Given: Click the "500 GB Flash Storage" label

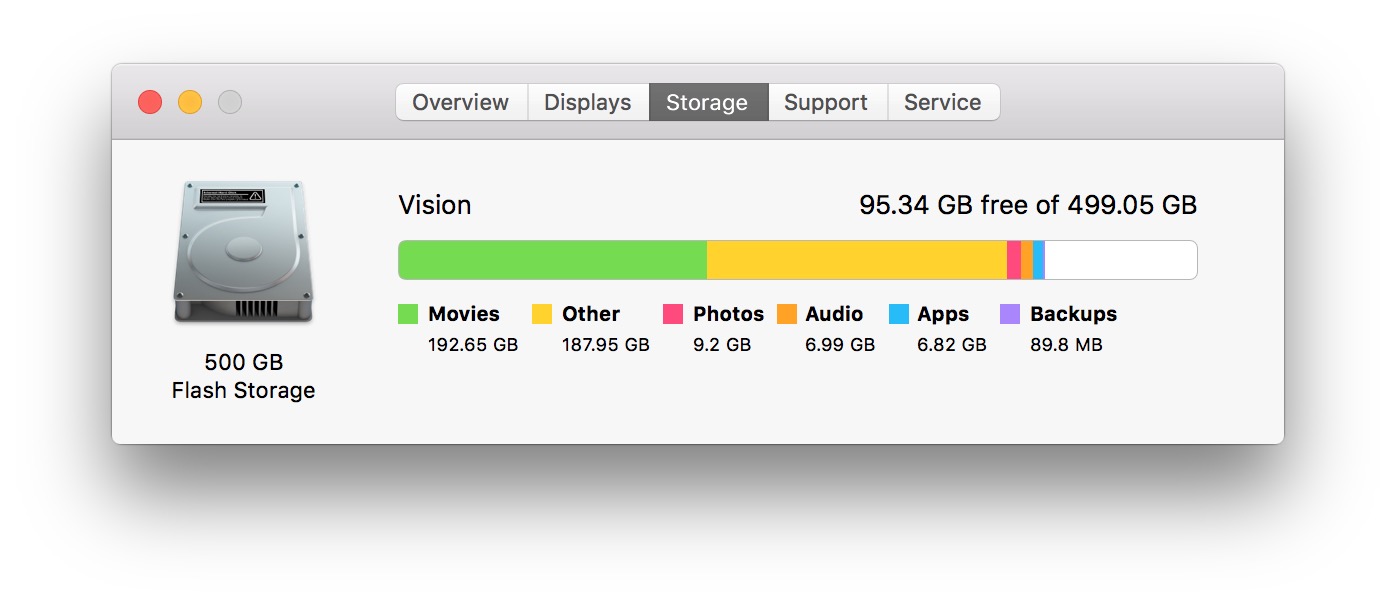Looking at the screenshot, I should pyautogui.click(x=243, y=376).
